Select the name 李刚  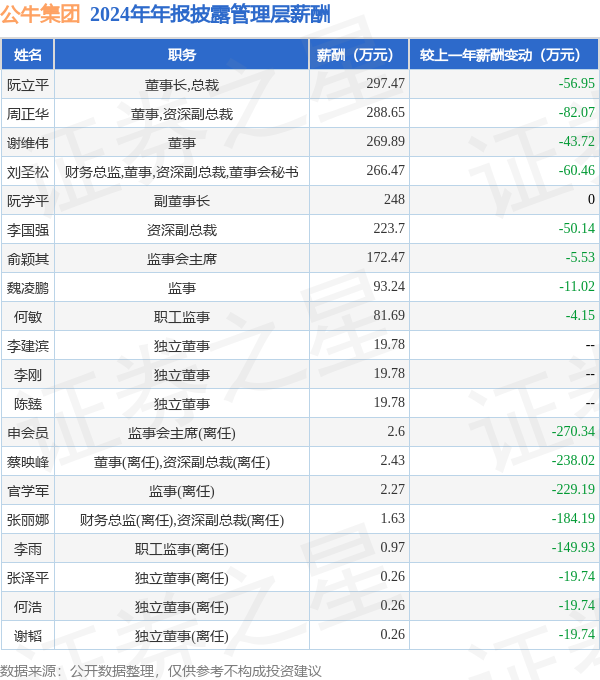pos(28,375)
